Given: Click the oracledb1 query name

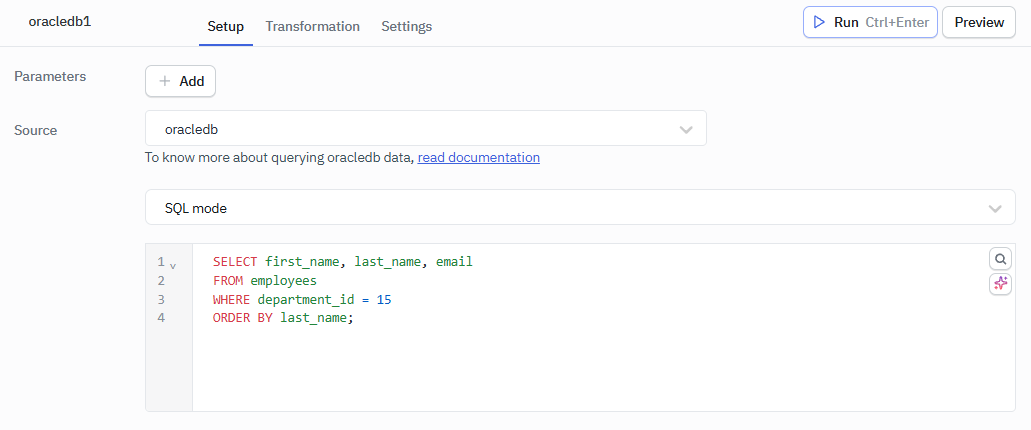Looking at the screenshot, I should click(x=60, y=21).
